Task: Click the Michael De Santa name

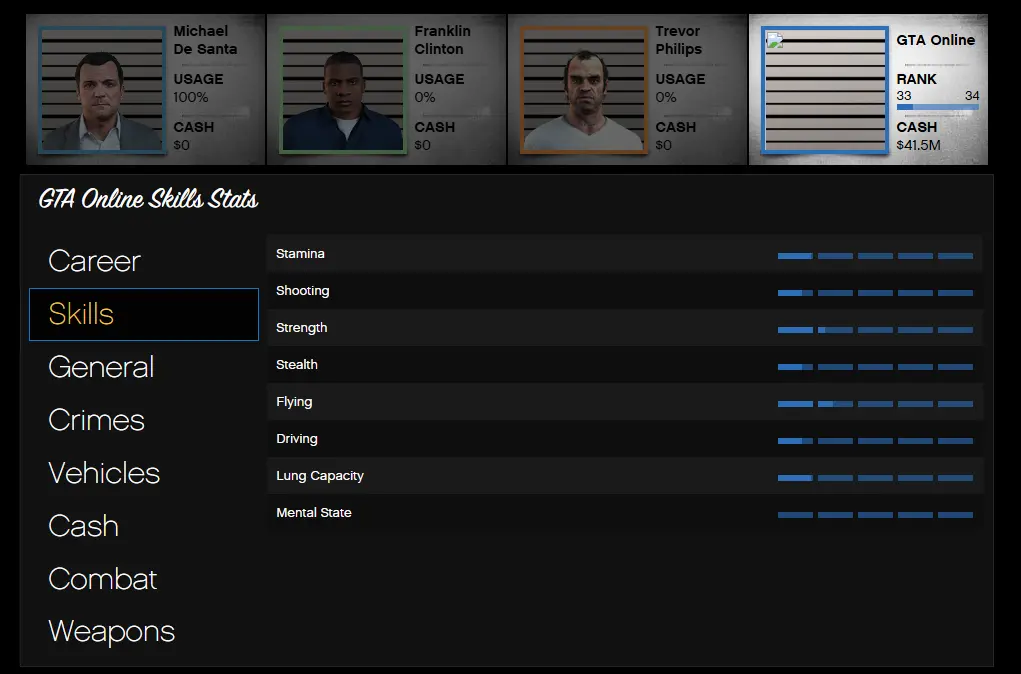Action: tap(205, 40)
